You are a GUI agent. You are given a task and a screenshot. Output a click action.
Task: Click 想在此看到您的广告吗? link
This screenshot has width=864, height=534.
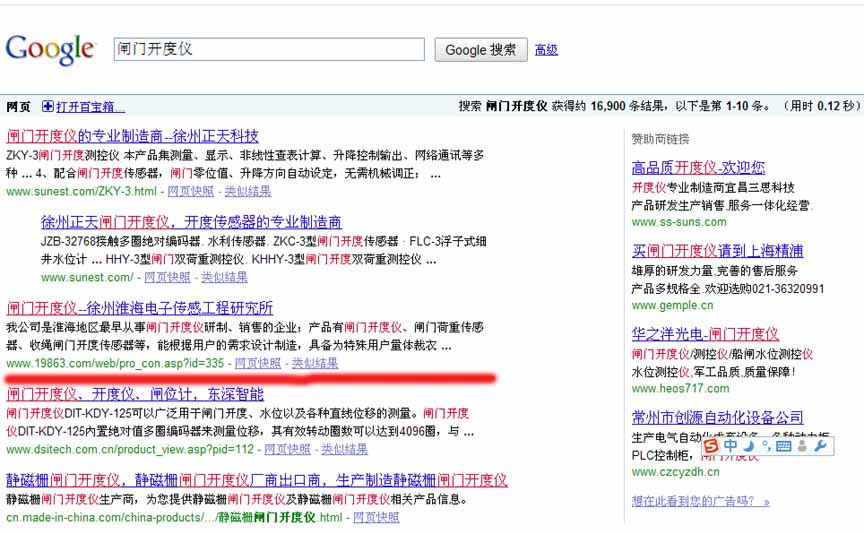pos(700,501)
